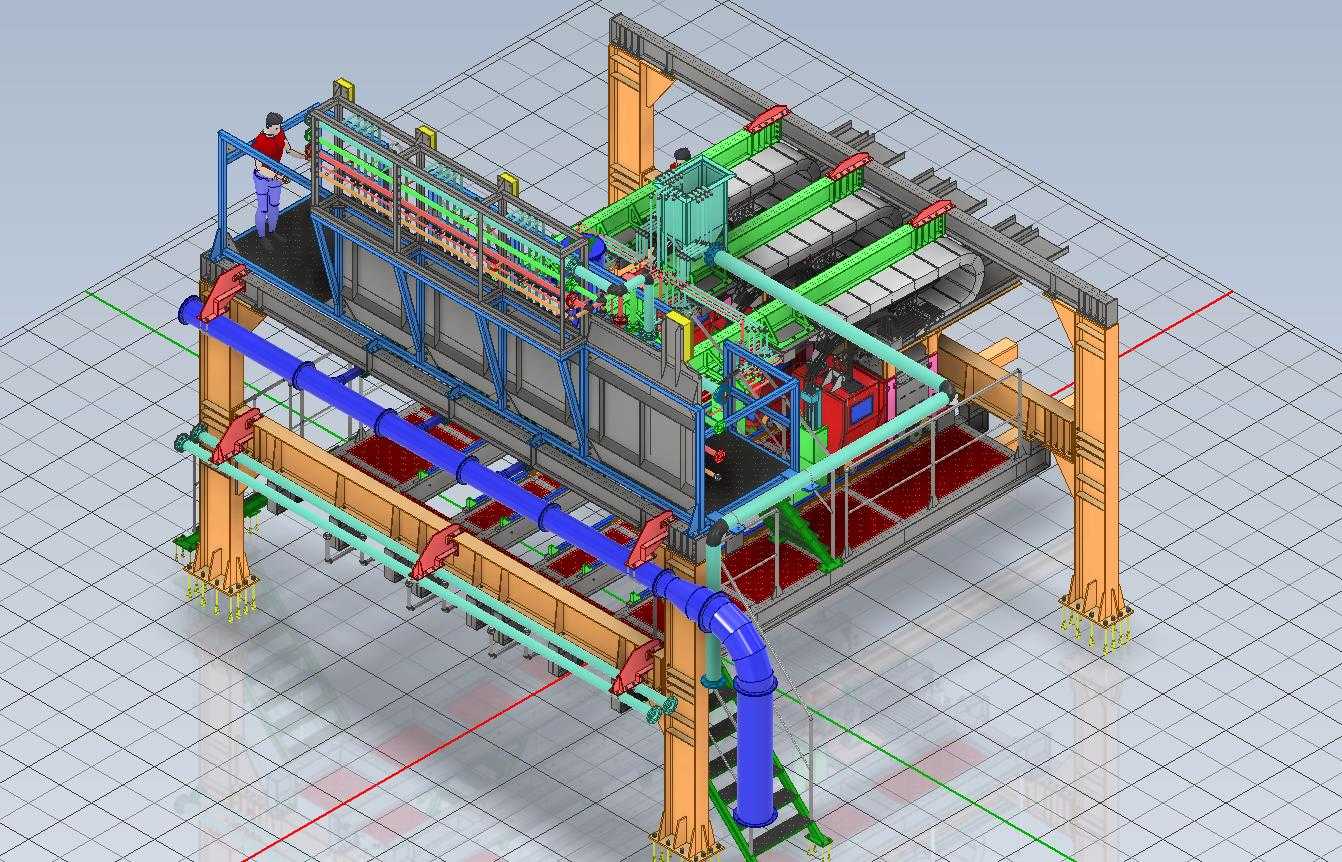This screenshot has width=1342, height=862.
Task: Click the yellow anchor bolts under the right column
Action: [x=1096, y=629]
